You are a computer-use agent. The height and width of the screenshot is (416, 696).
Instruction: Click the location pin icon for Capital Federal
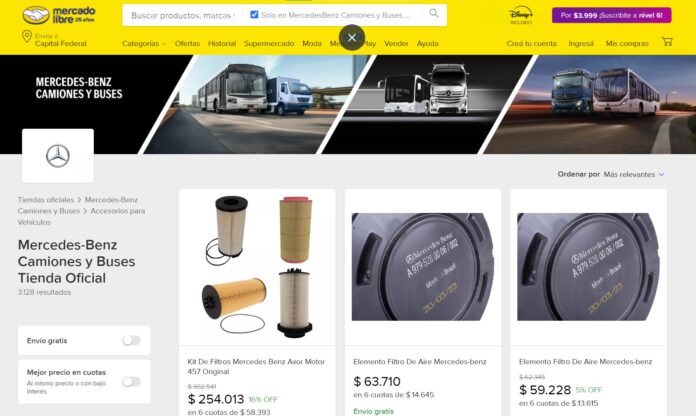(27, 36)
